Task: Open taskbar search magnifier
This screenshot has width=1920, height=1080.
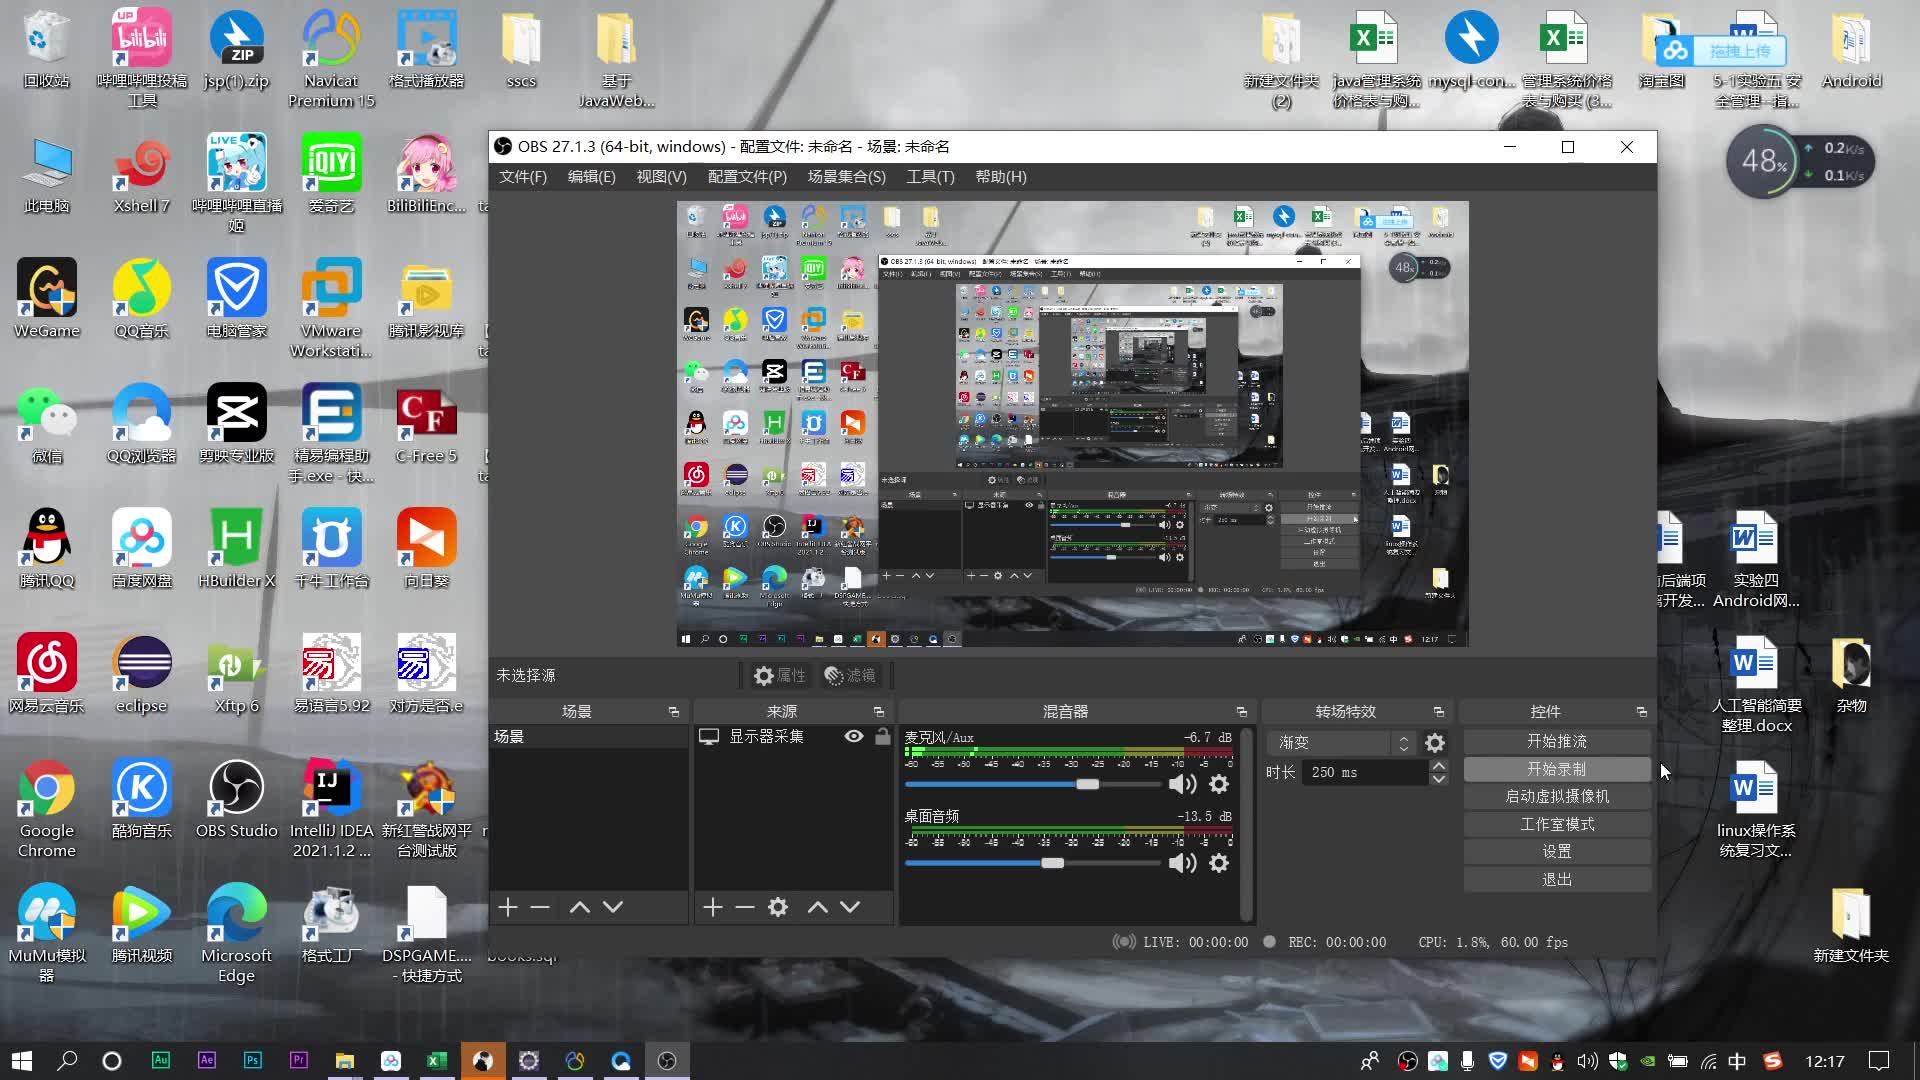Action: (67, 1061)
